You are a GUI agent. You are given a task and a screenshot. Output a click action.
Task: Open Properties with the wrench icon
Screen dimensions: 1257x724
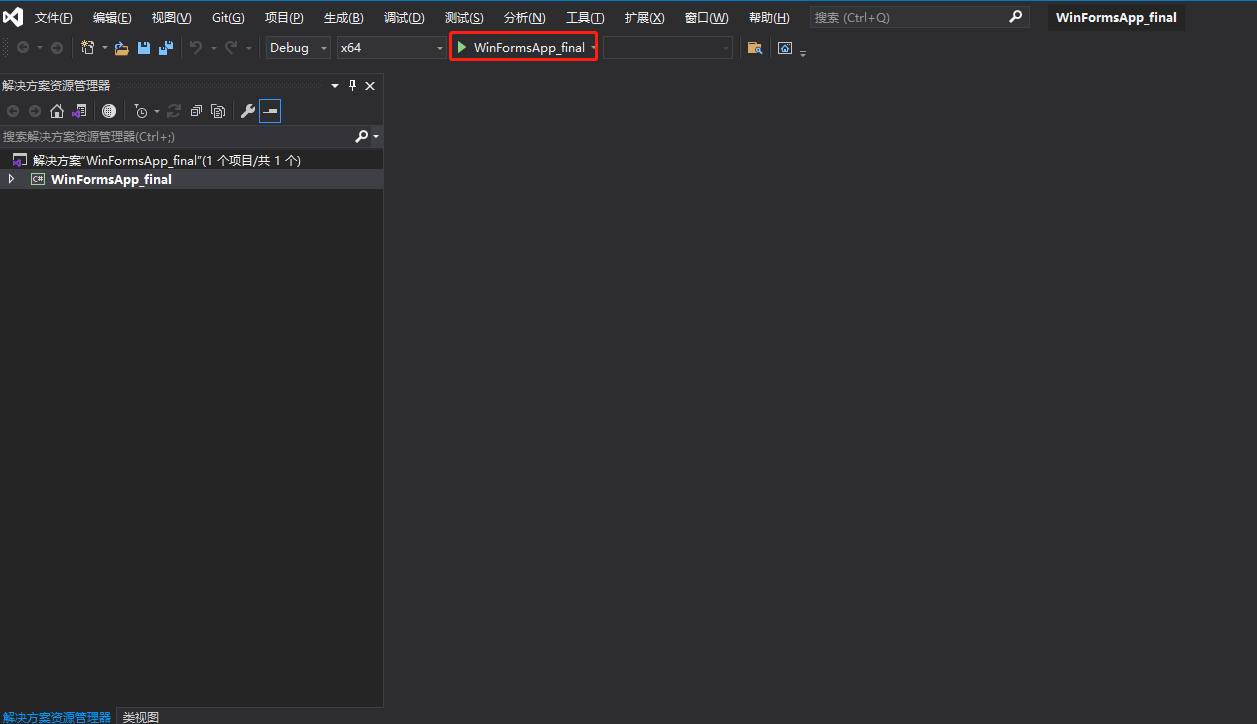pyautogui.click(x=248, y=111)
